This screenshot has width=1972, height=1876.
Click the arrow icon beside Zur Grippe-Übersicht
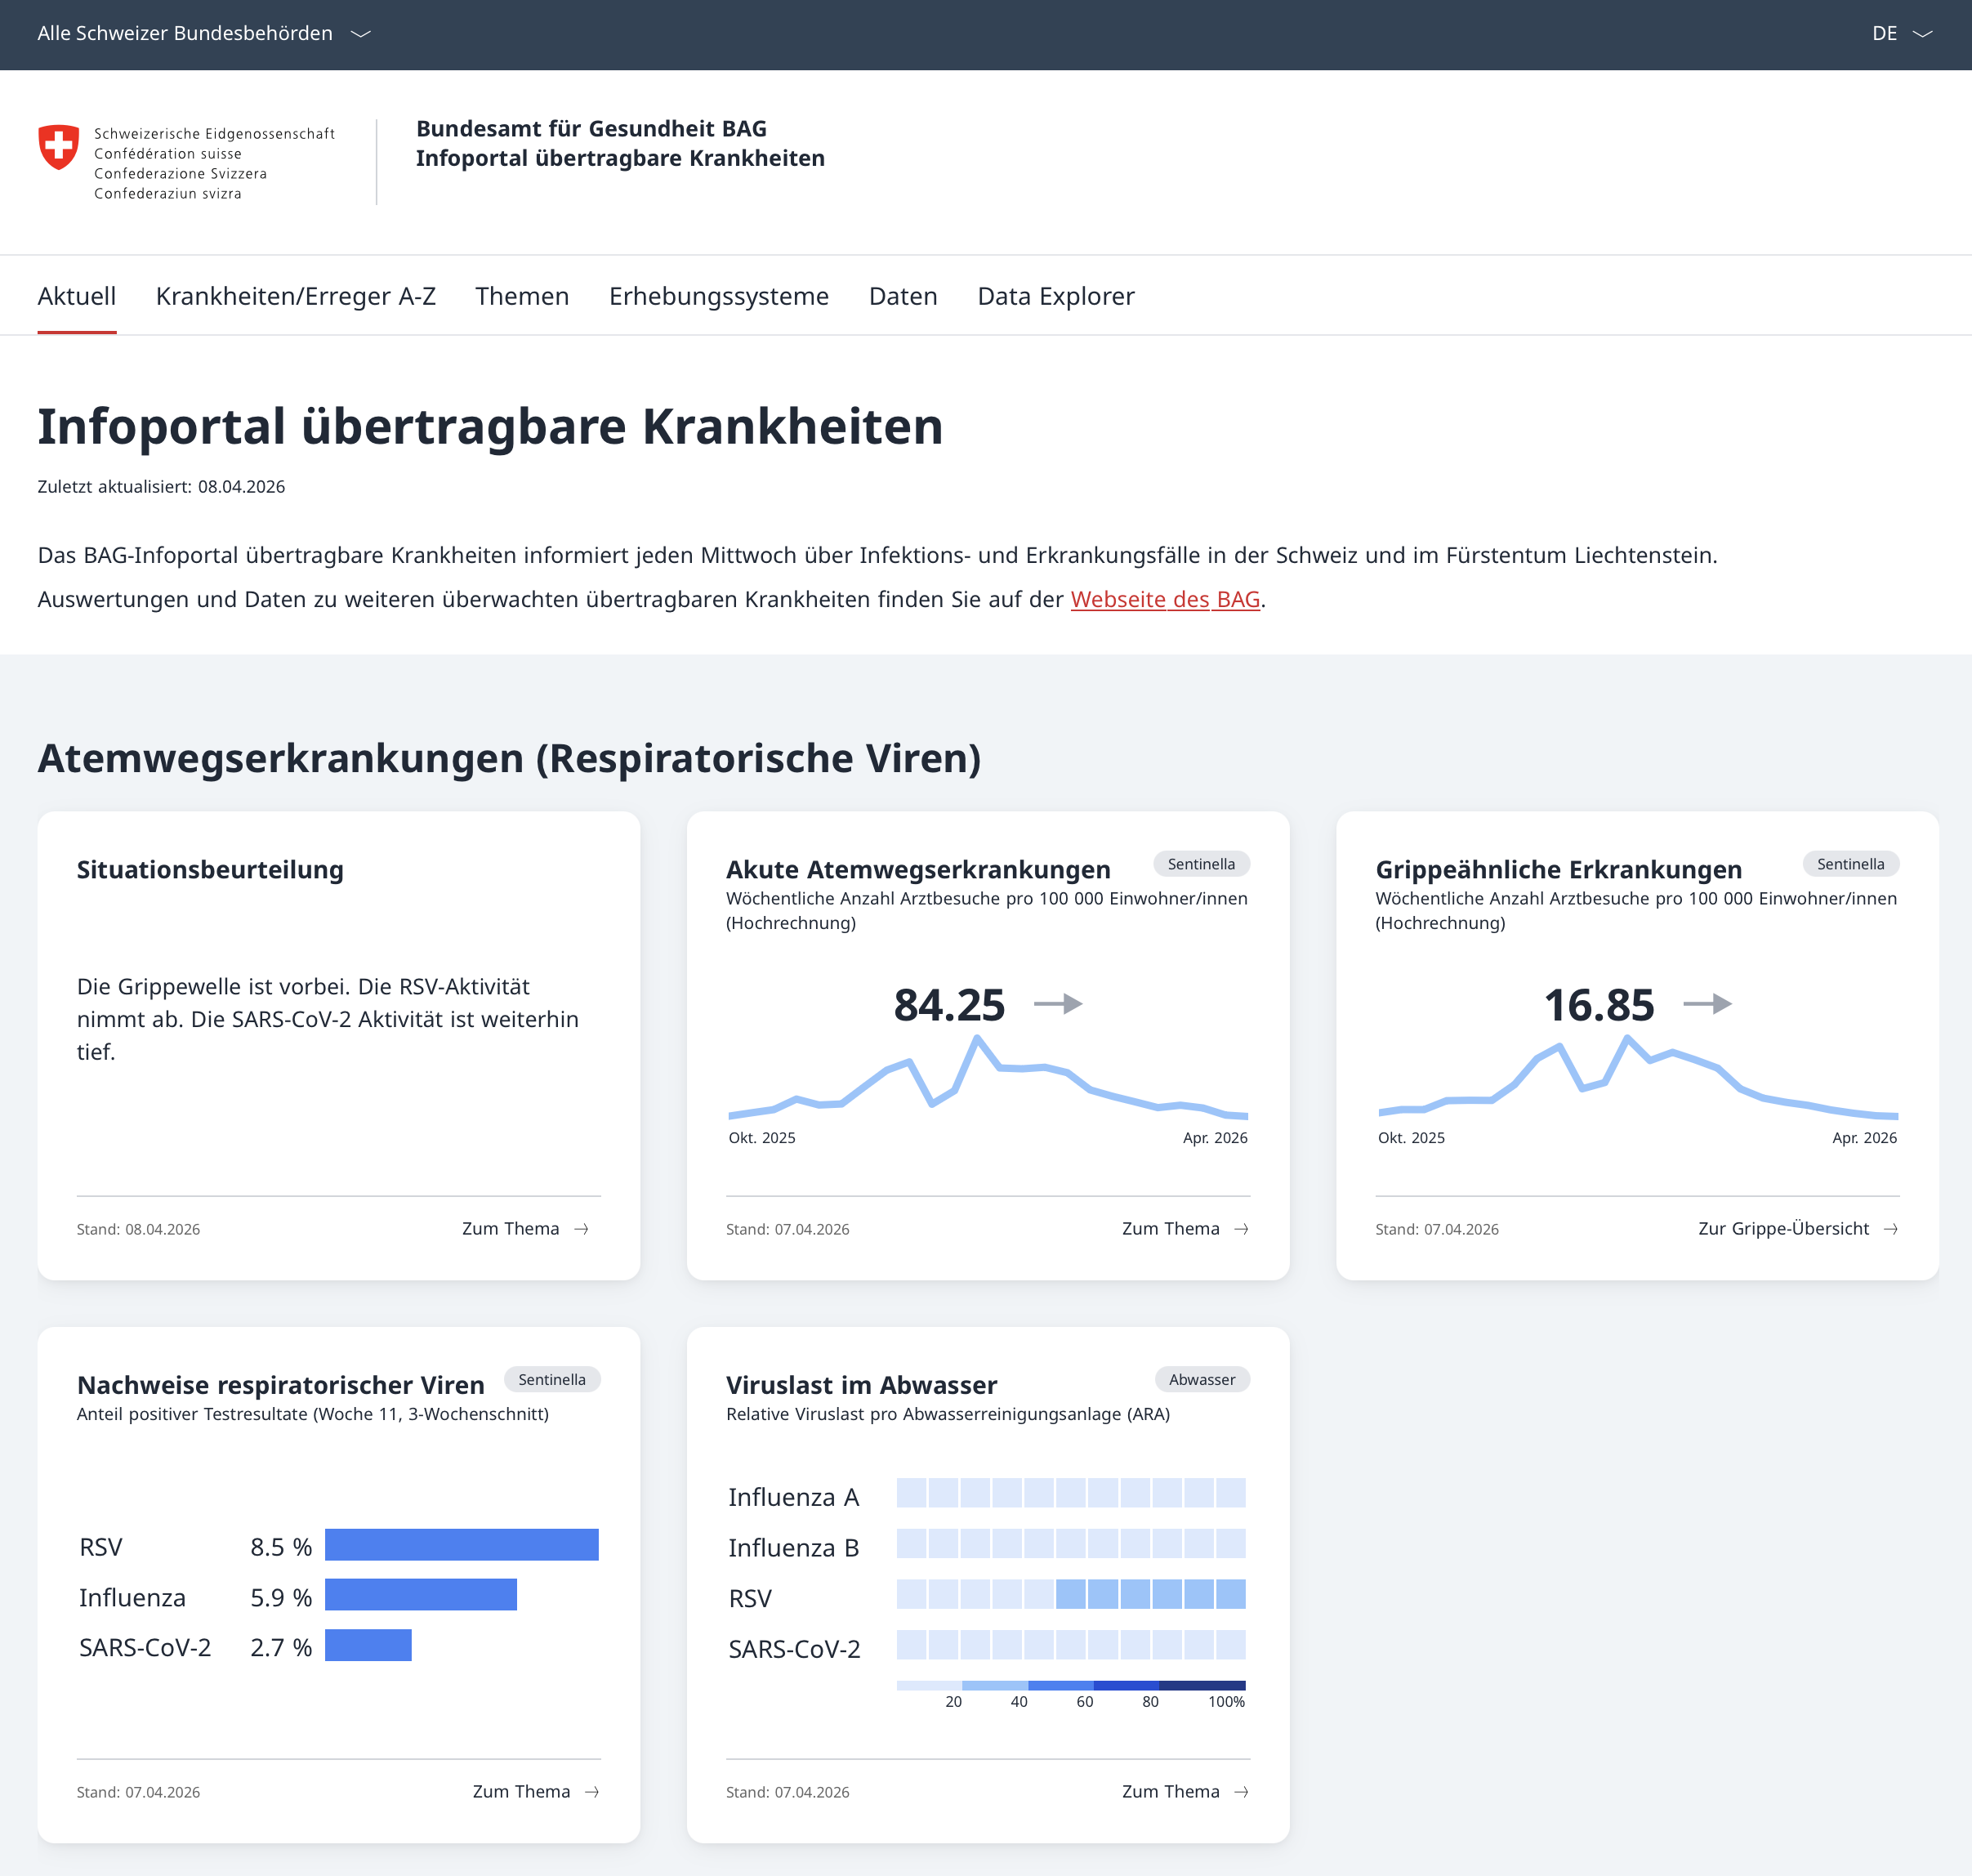1890,1229
